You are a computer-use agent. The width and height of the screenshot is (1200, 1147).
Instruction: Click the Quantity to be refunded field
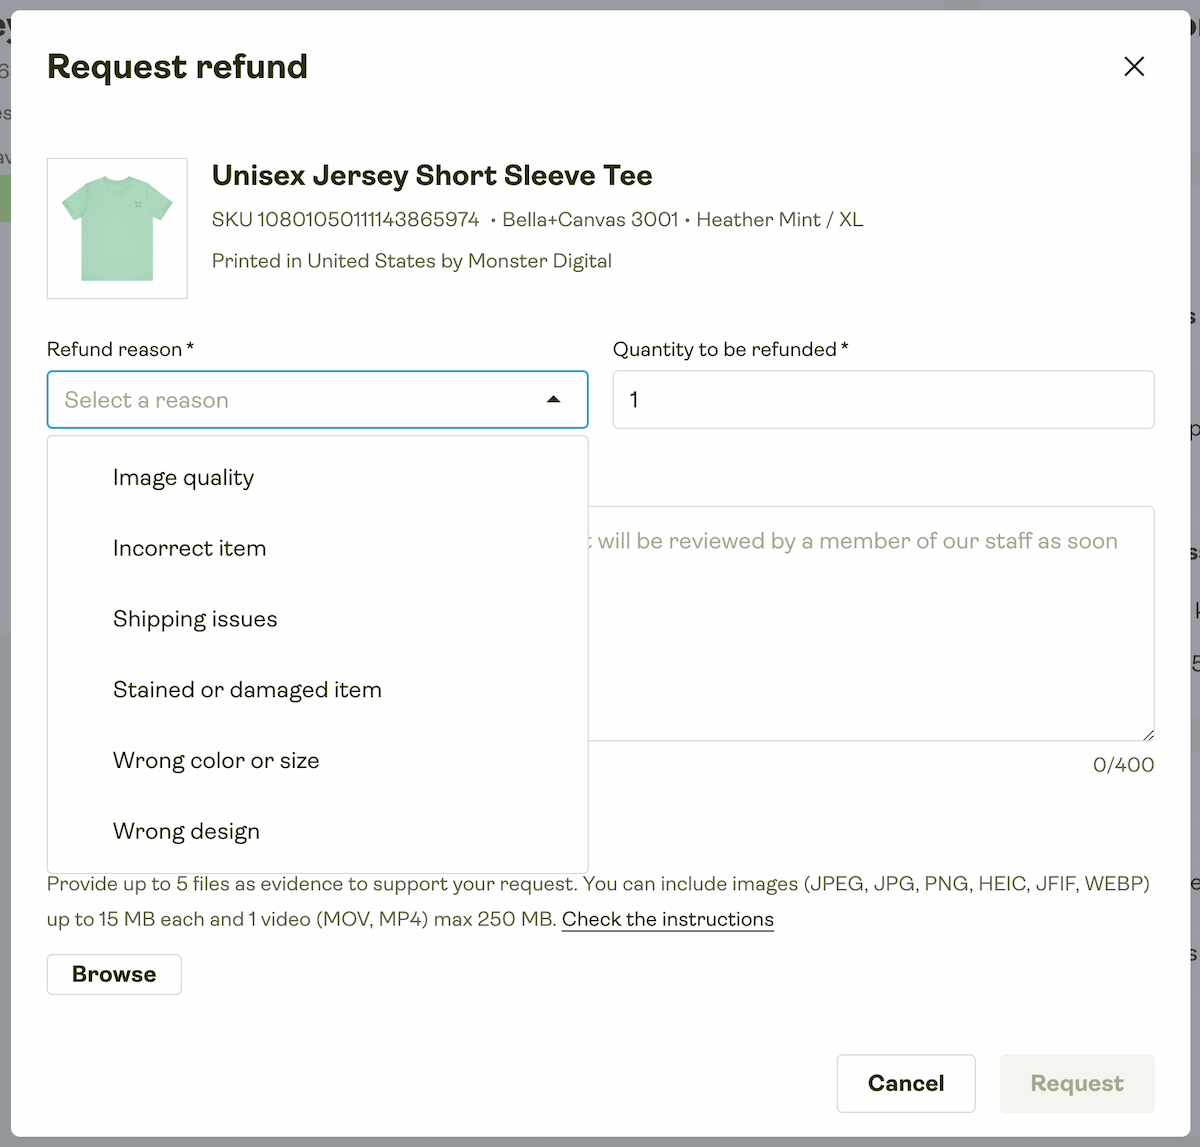(883, 399)
